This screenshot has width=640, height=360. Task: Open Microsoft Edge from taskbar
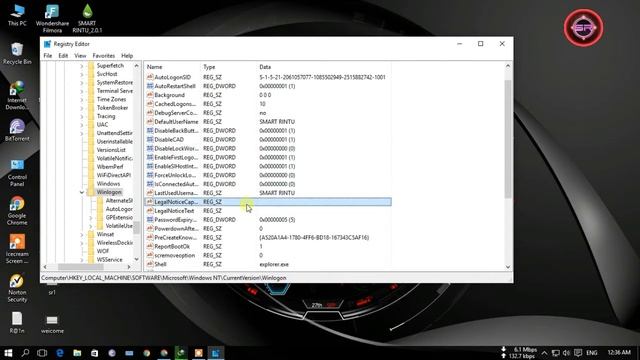point(60,353)
